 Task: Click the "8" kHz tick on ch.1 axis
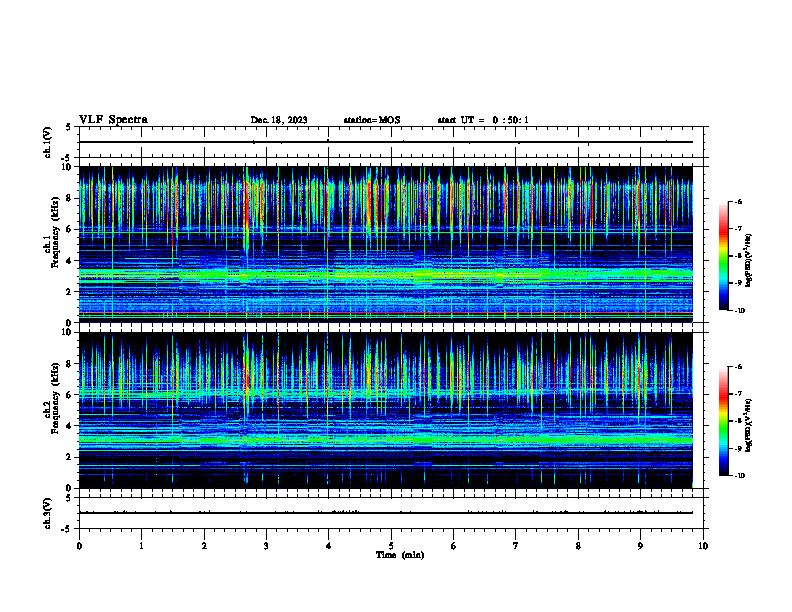point(70,198)
